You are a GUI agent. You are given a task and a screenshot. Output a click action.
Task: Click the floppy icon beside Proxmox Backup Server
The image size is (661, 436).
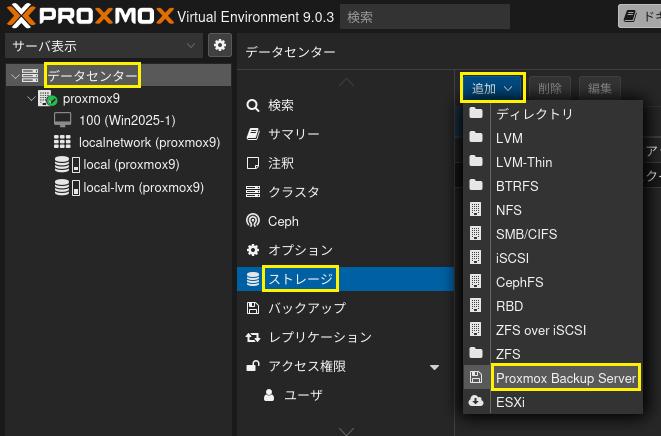476,377
